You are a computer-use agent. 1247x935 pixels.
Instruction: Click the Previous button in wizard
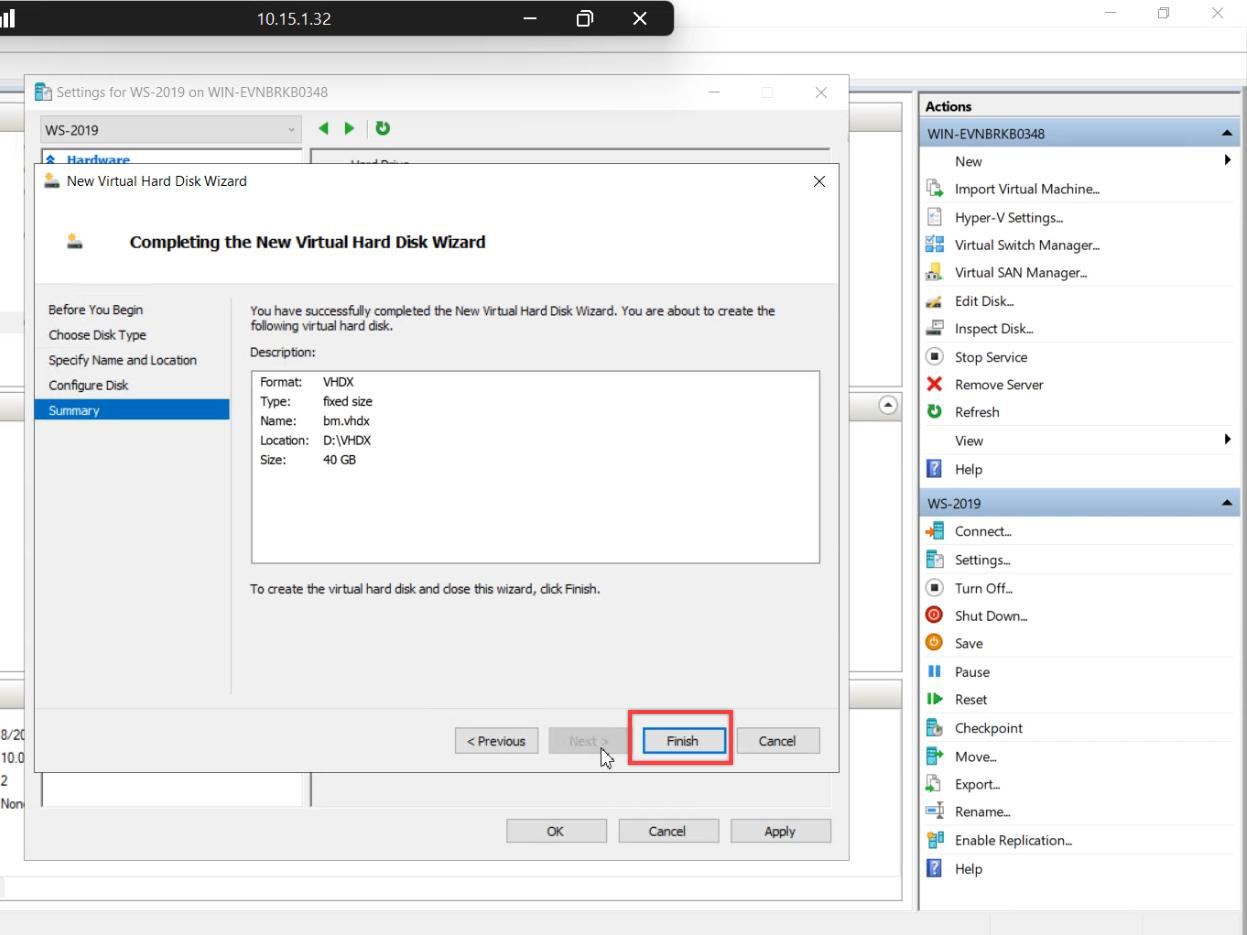(497, 741)
